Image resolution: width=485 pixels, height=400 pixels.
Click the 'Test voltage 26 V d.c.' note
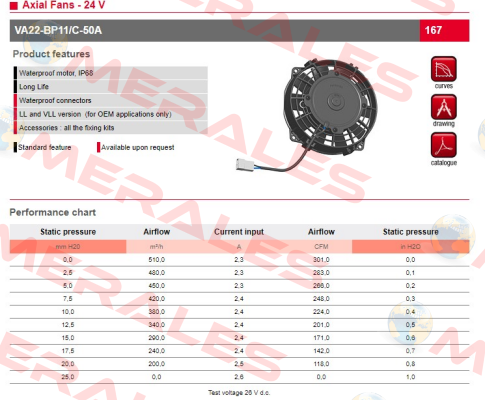[x=239, y=392]
